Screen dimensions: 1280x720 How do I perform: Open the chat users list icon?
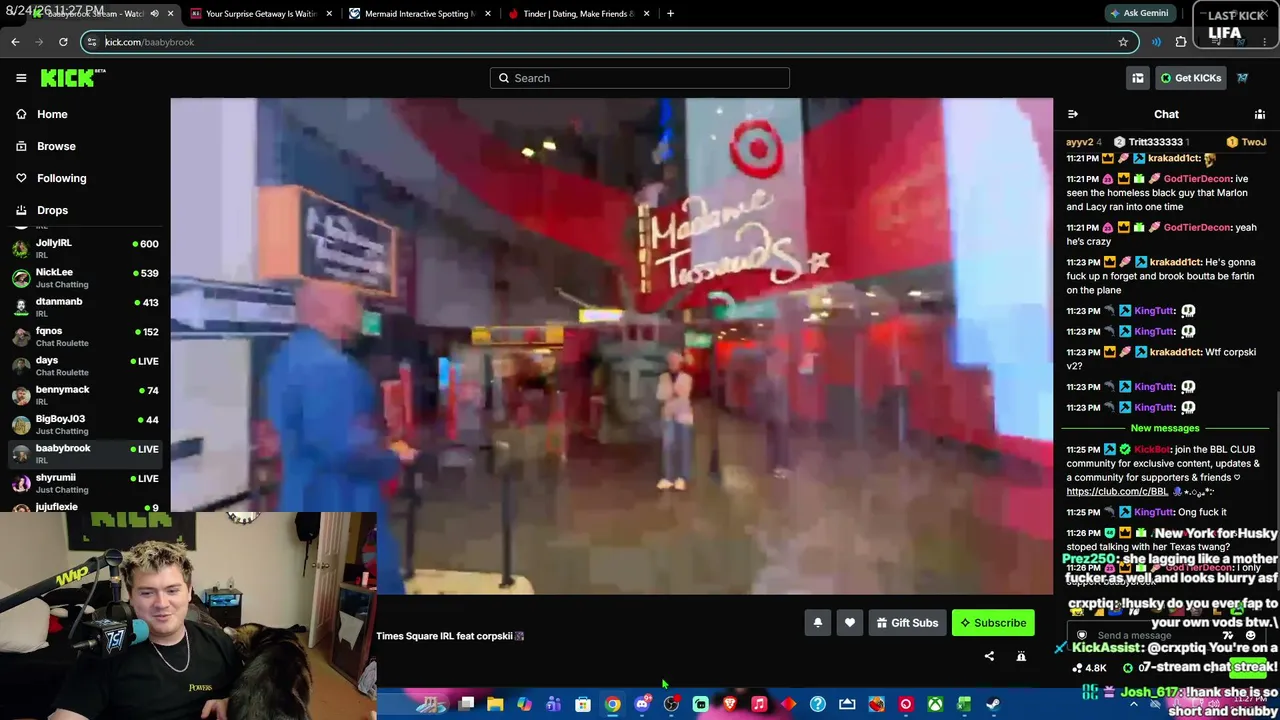[1260, 114]
